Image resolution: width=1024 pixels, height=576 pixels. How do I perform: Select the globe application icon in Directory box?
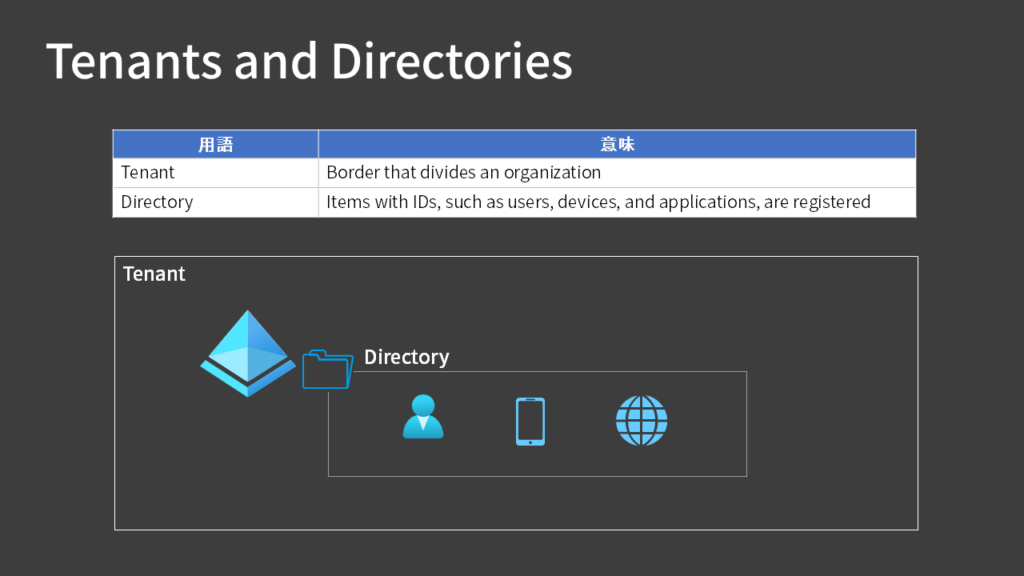coord(641,420)
